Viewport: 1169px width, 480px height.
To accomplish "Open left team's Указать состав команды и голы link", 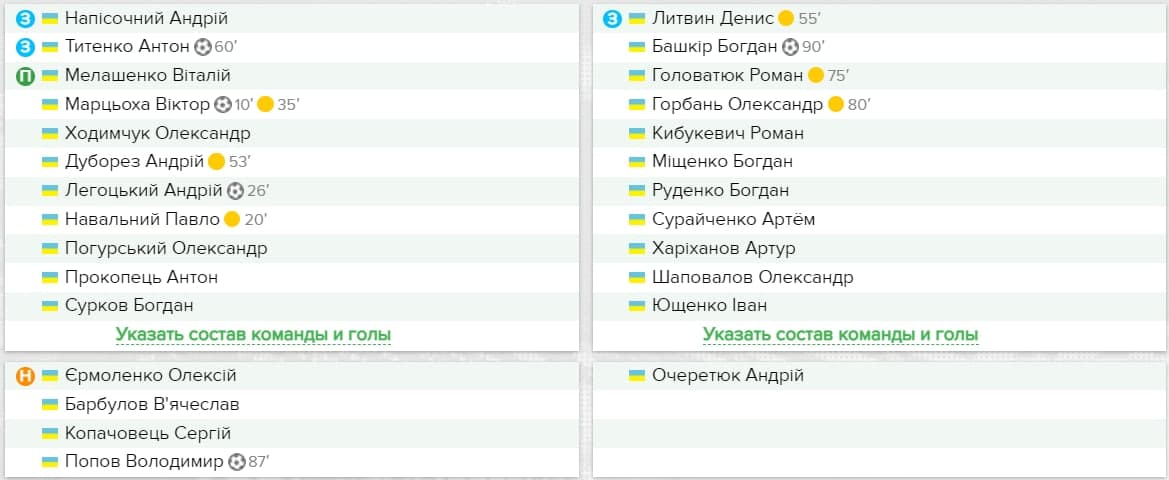I will 253,335.
